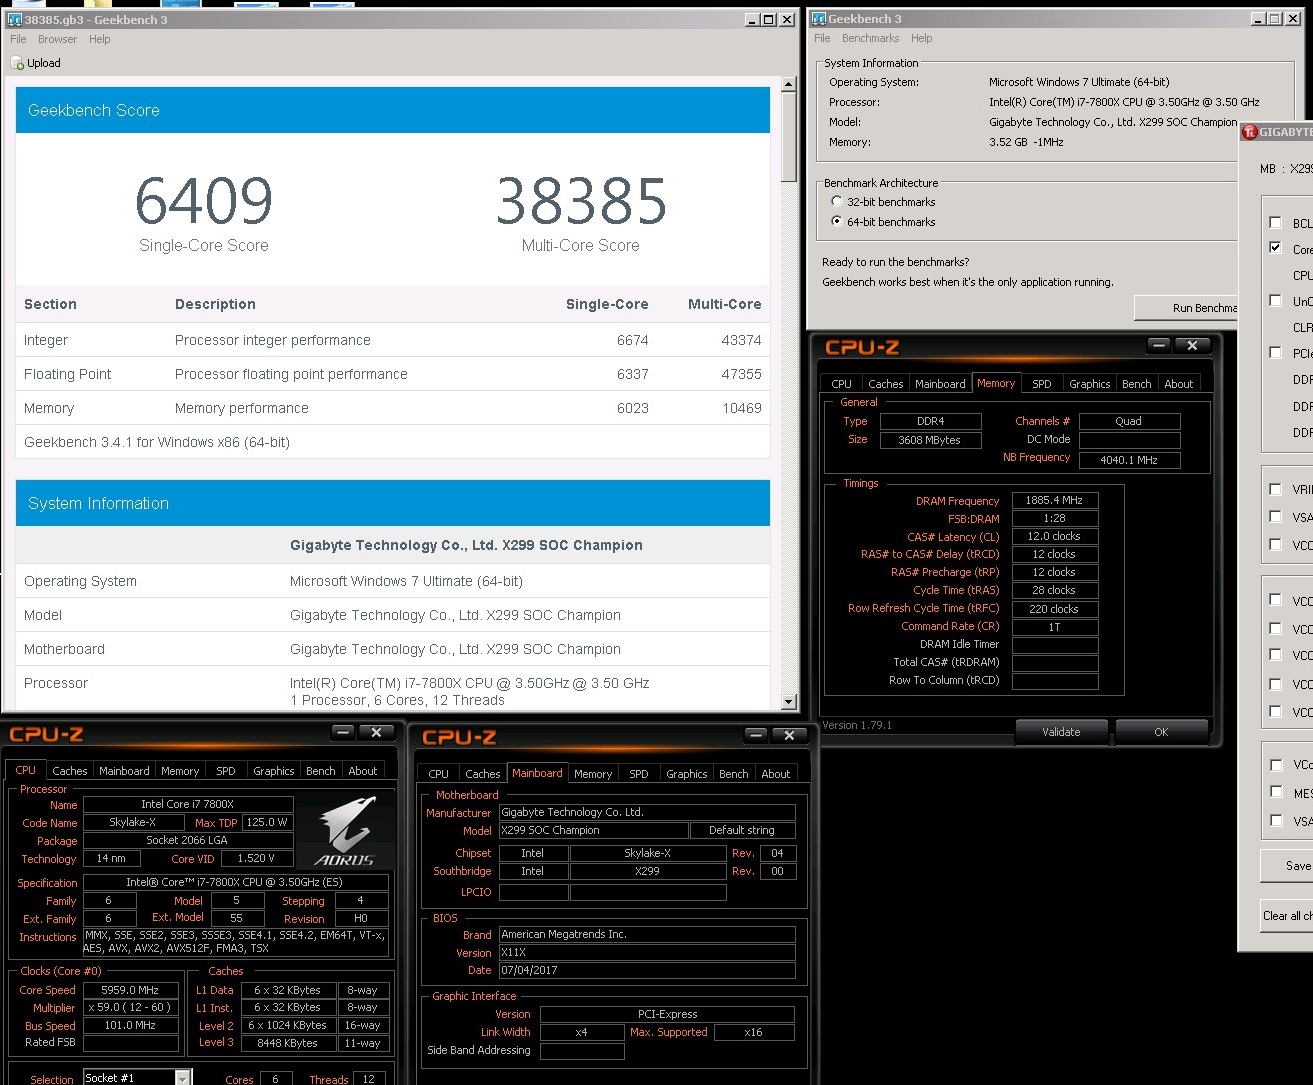Click the Validate button in CPU-Z
This screenshot has width=1313, height=1085.
click(1061, 732)
